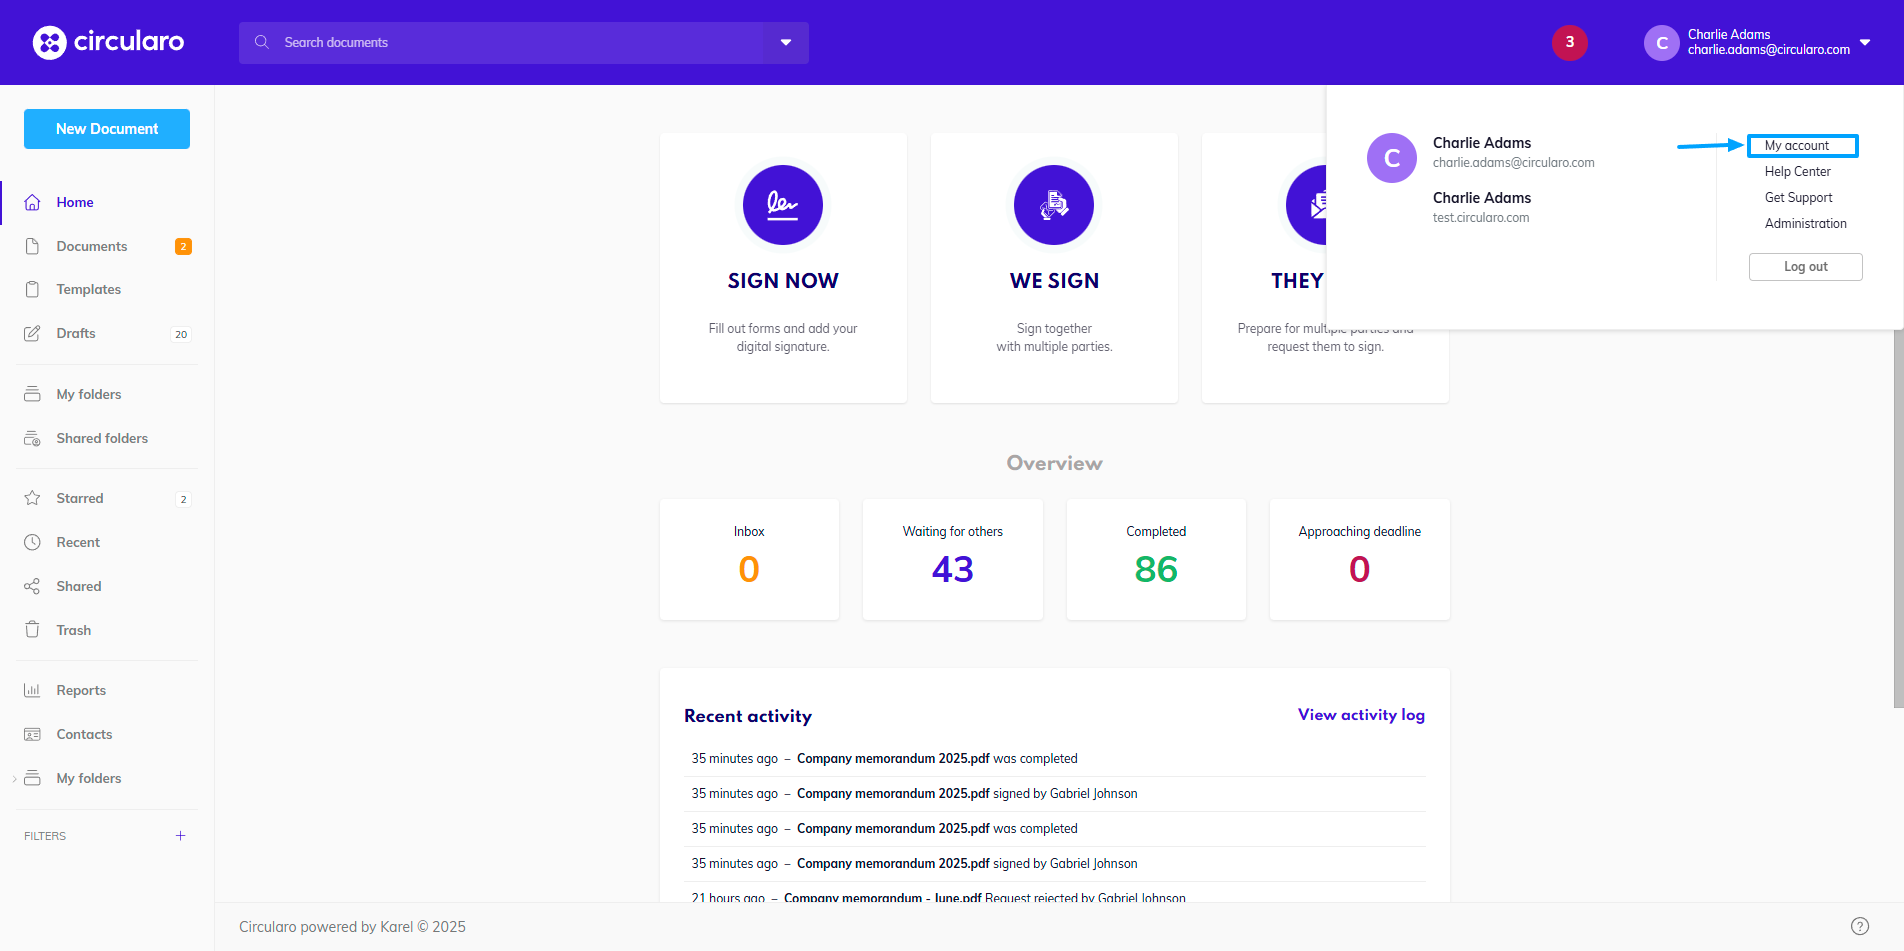Choose Help Center in user menu
The image size is (1904, 951).
1797,172
